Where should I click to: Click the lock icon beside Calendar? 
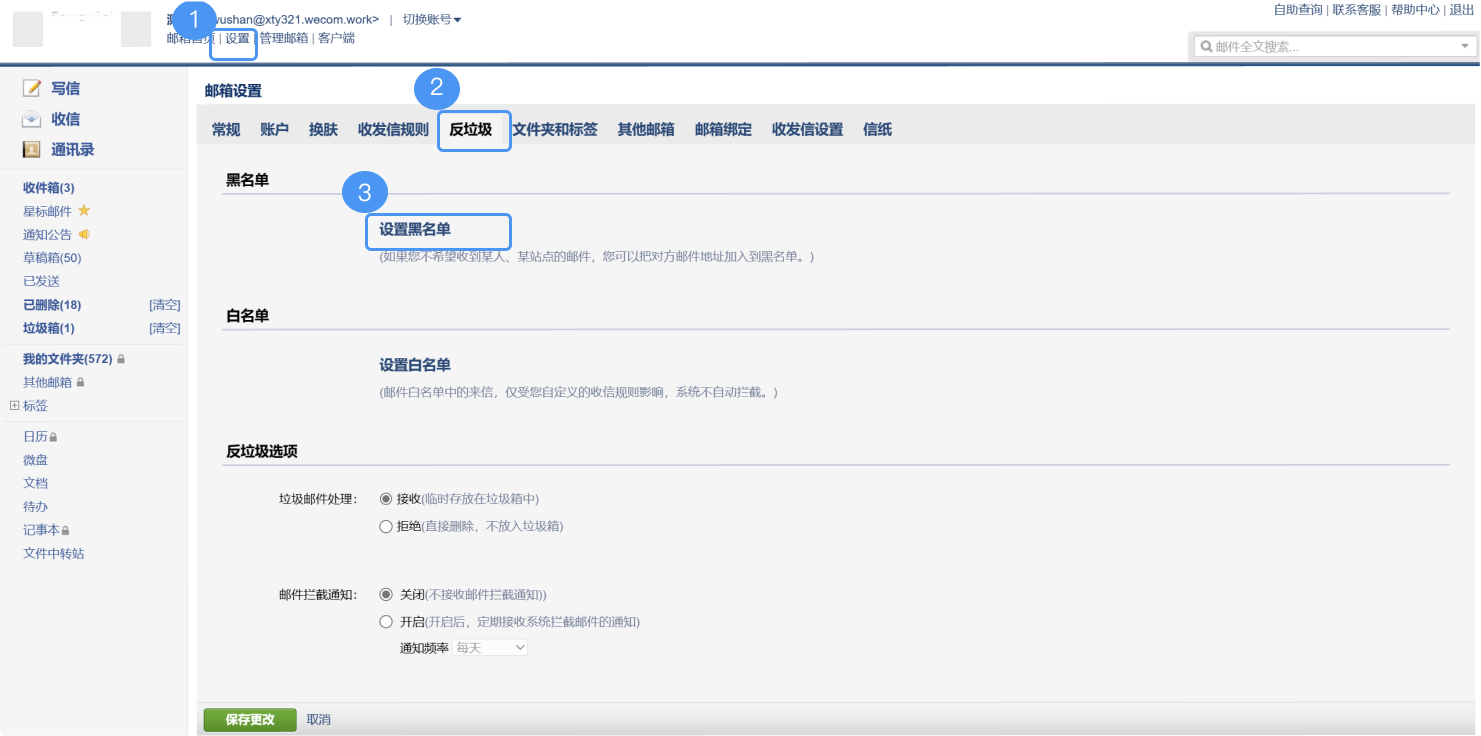tap(54, 437)
